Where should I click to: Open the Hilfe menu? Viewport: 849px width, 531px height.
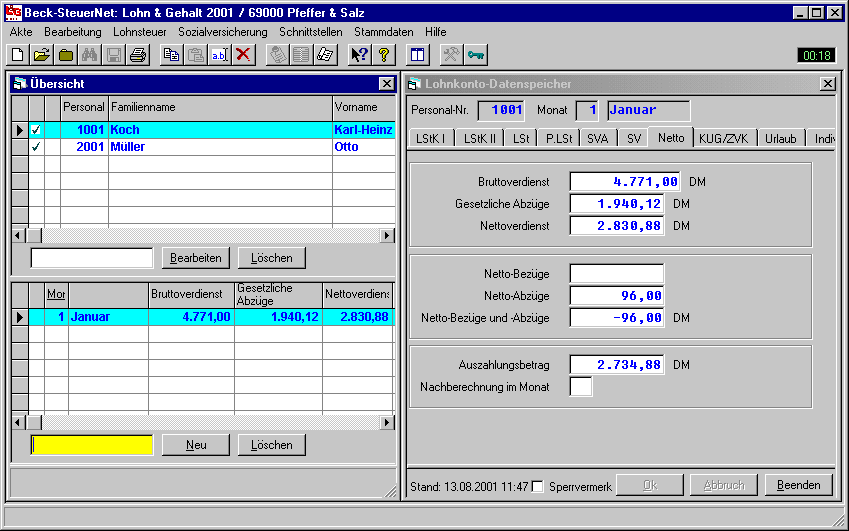pyautogui.click(x=435, y=32)
